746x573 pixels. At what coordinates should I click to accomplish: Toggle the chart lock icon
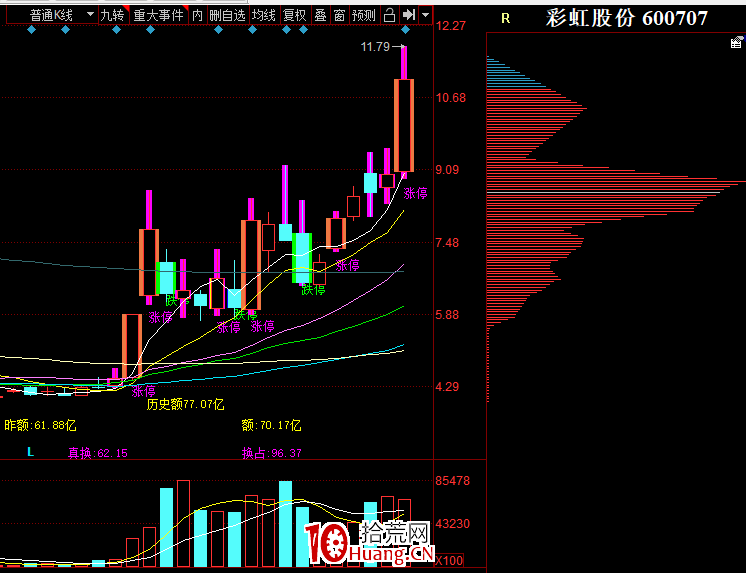pyautogui.click(x=389, y=15)
